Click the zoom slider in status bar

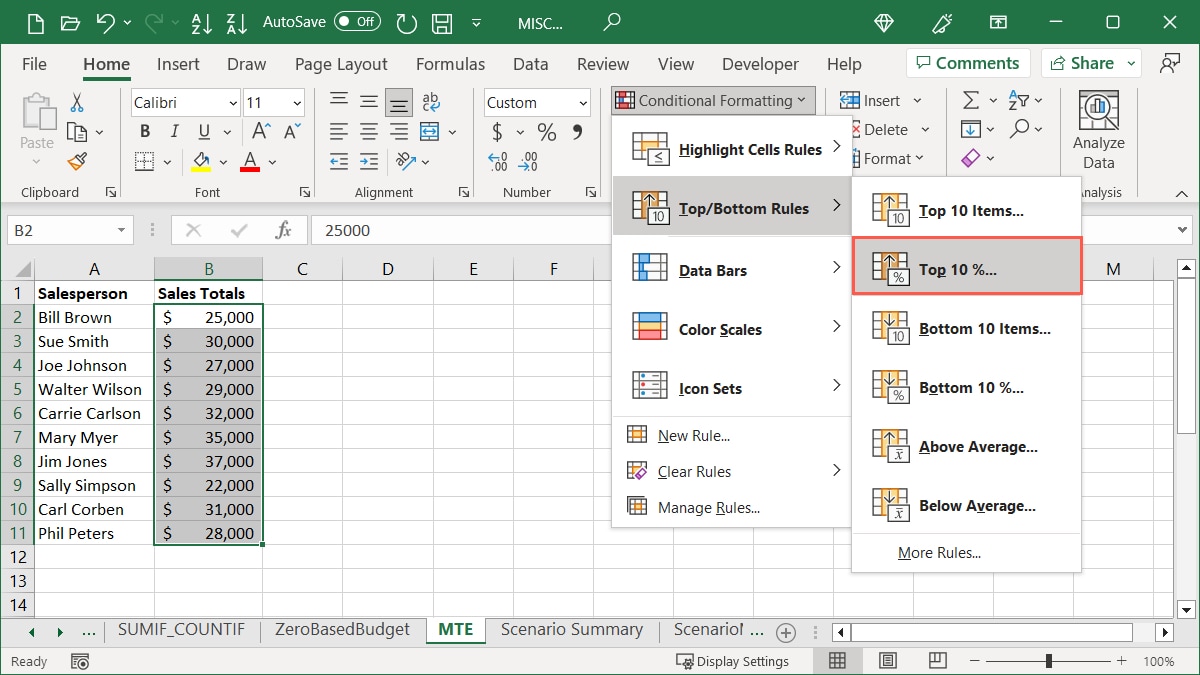1048,661
